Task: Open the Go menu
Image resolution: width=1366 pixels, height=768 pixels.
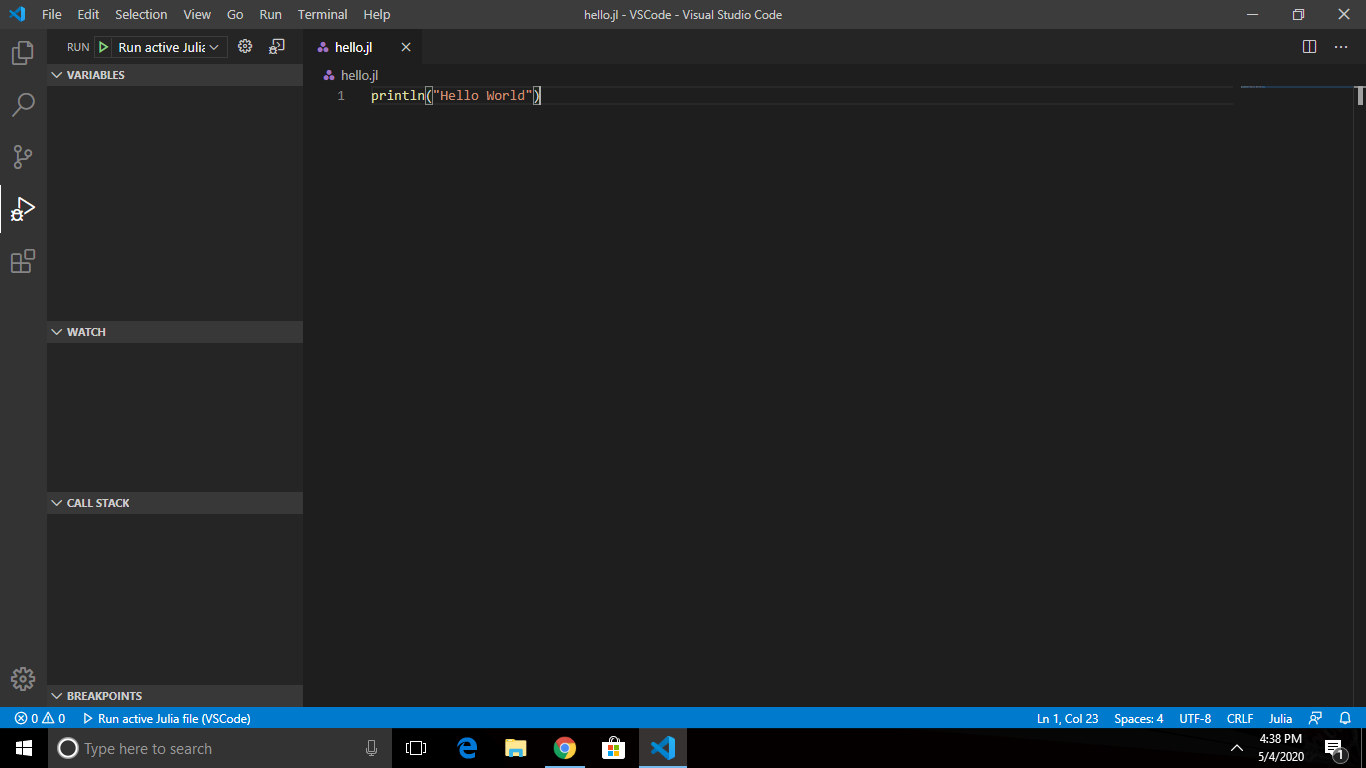Action: [x=235, y=15]
